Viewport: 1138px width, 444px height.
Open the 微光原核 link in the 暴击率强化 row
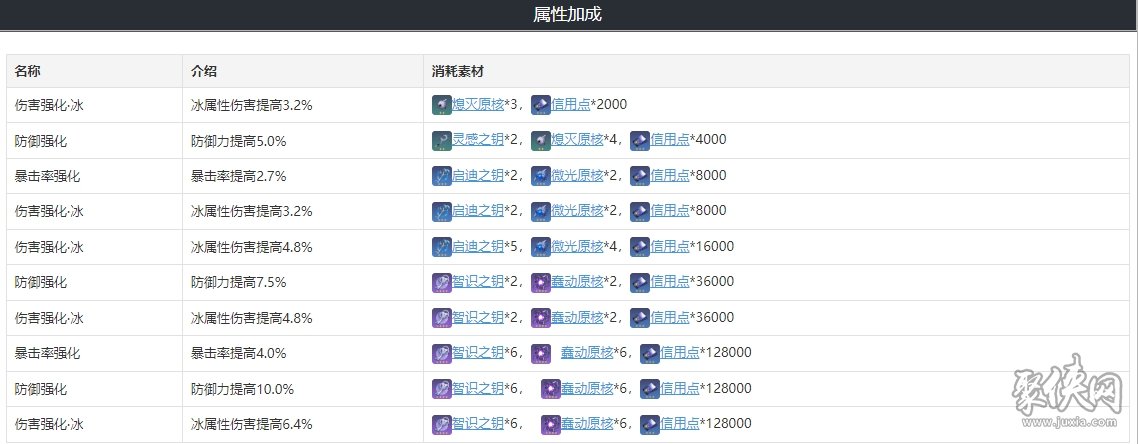(x=577, y=176)
